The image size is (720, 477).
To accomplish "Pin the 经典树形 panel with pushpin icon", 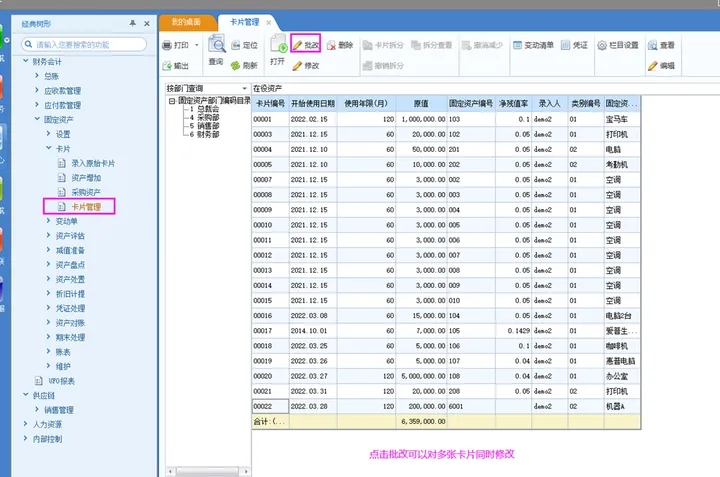I will point(133,22).
